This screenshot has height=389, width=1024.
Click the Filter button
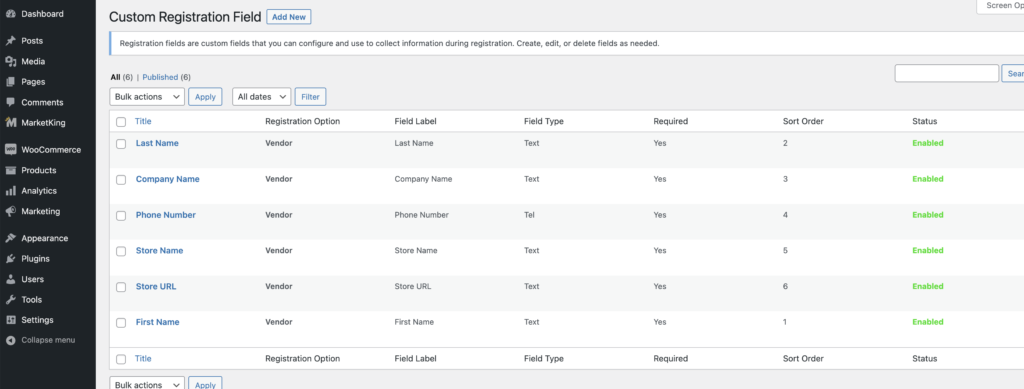(x=310, y=97)
